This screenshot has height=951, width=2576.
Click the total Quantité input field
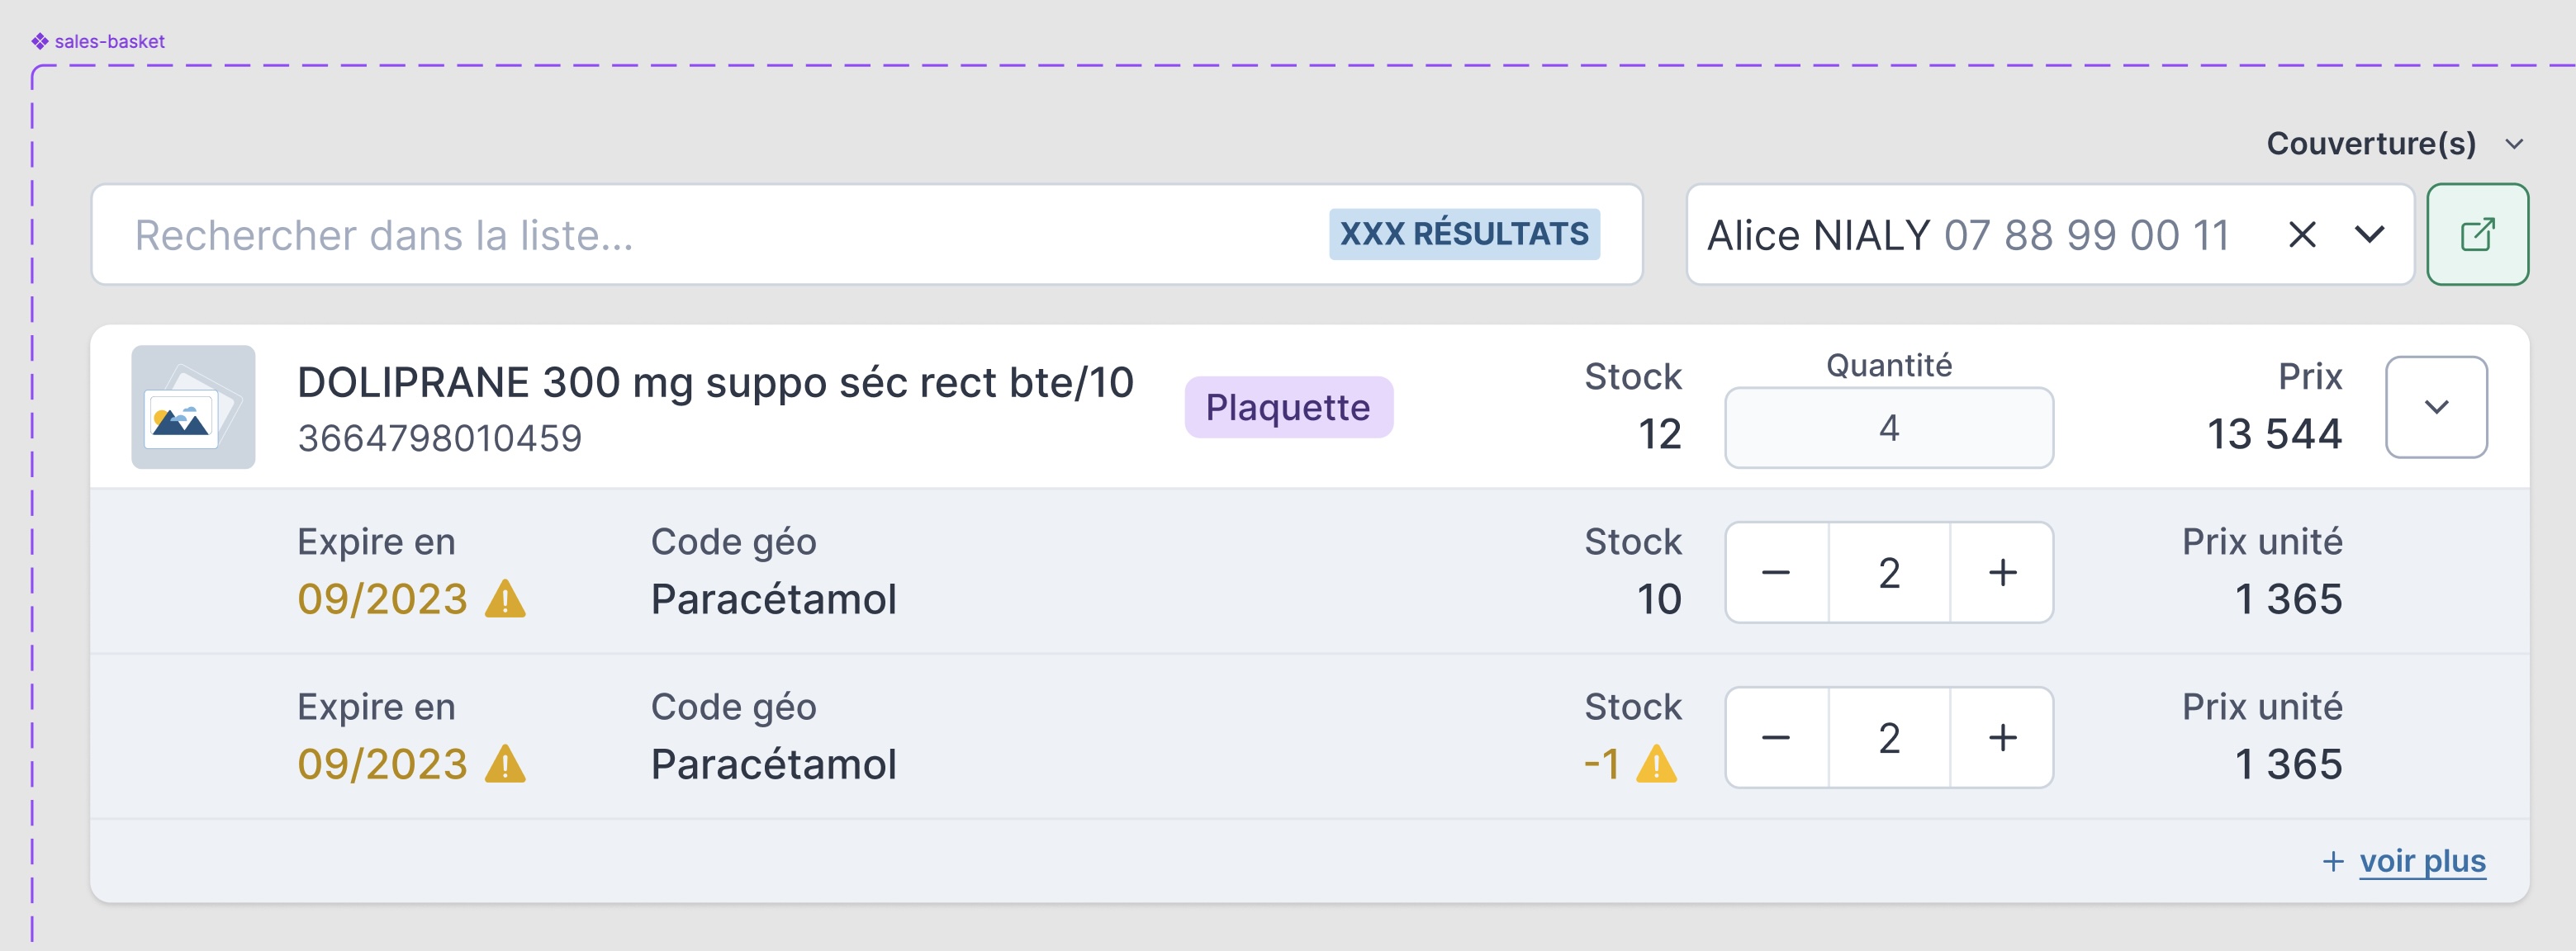point(1888,428)
